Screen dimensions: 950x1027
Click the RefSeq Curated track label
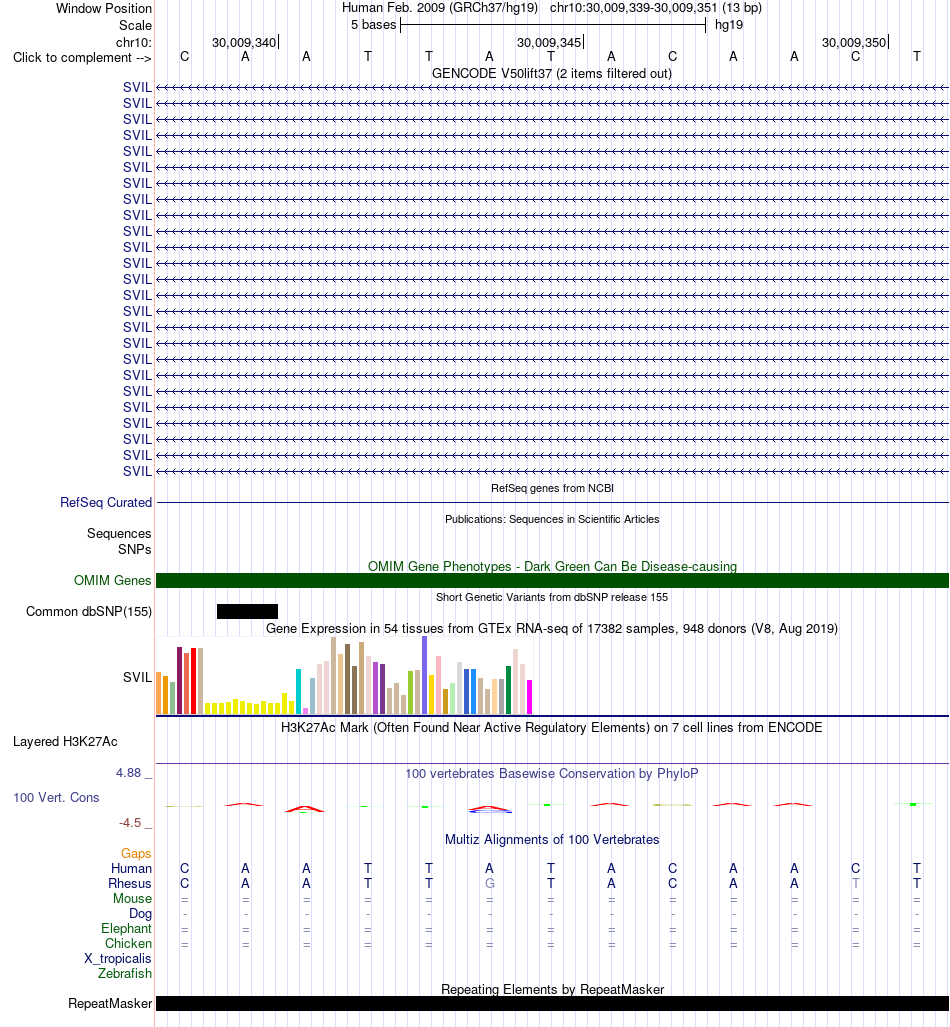tap(105, 502)
